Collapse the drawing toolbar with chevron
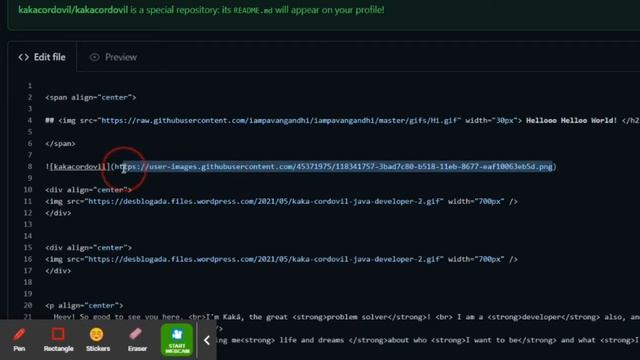Viewport: 640px width, 360px height. click(x=207, y=340)
